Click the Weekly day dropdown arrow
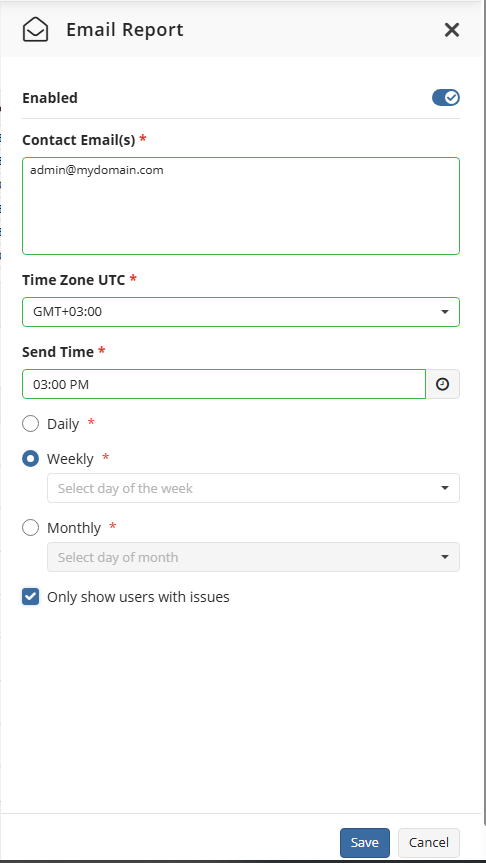 [x=445, y=488]
